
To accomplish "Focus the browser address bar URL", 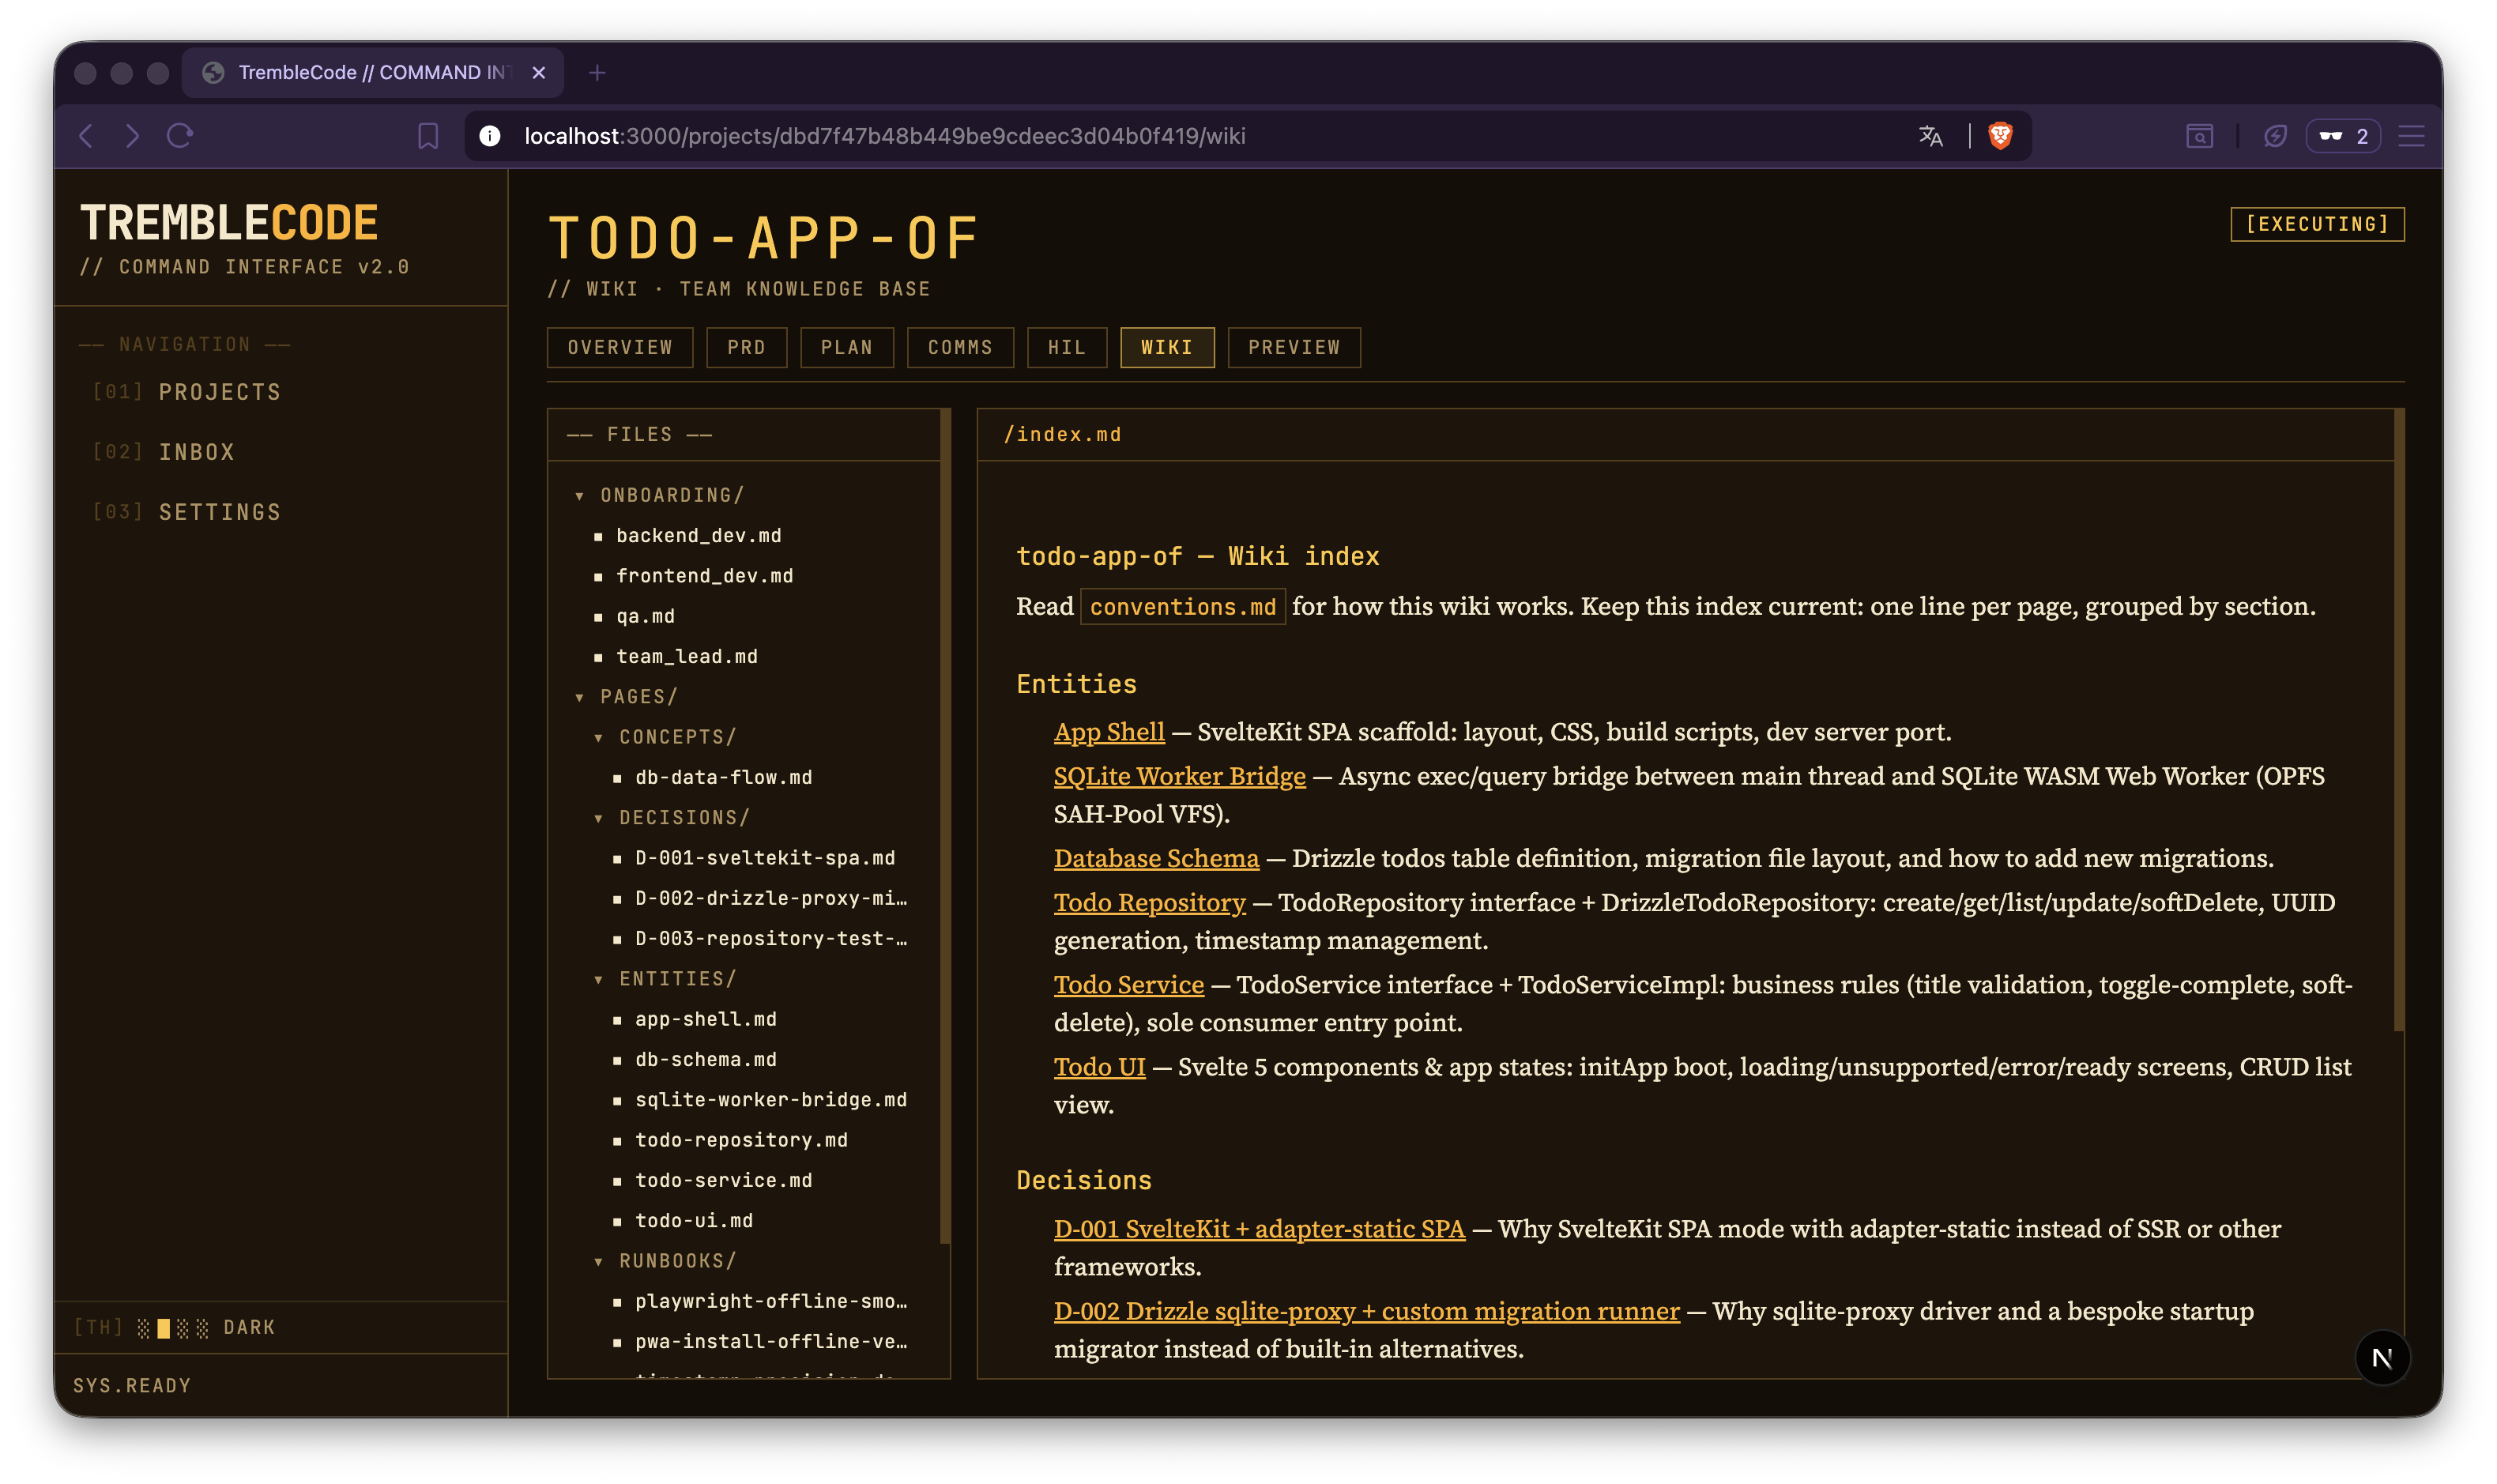I will 884,136.
